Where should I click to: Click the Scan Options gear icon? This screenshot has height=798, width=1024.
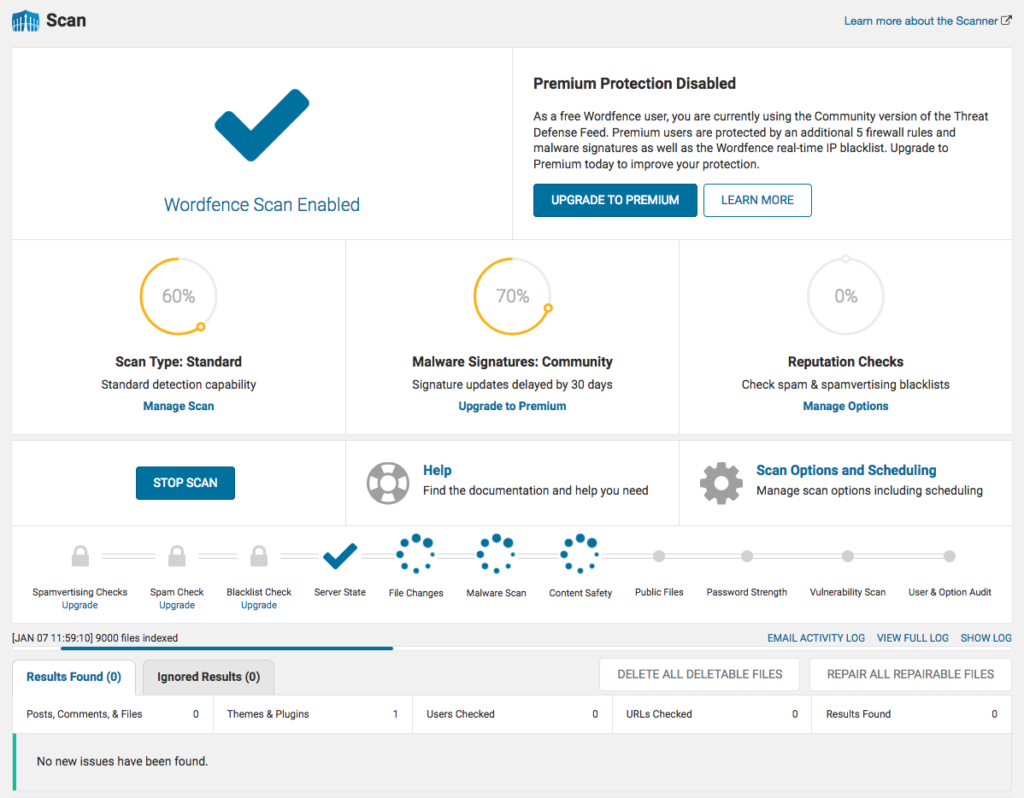(x=722, y=483)
